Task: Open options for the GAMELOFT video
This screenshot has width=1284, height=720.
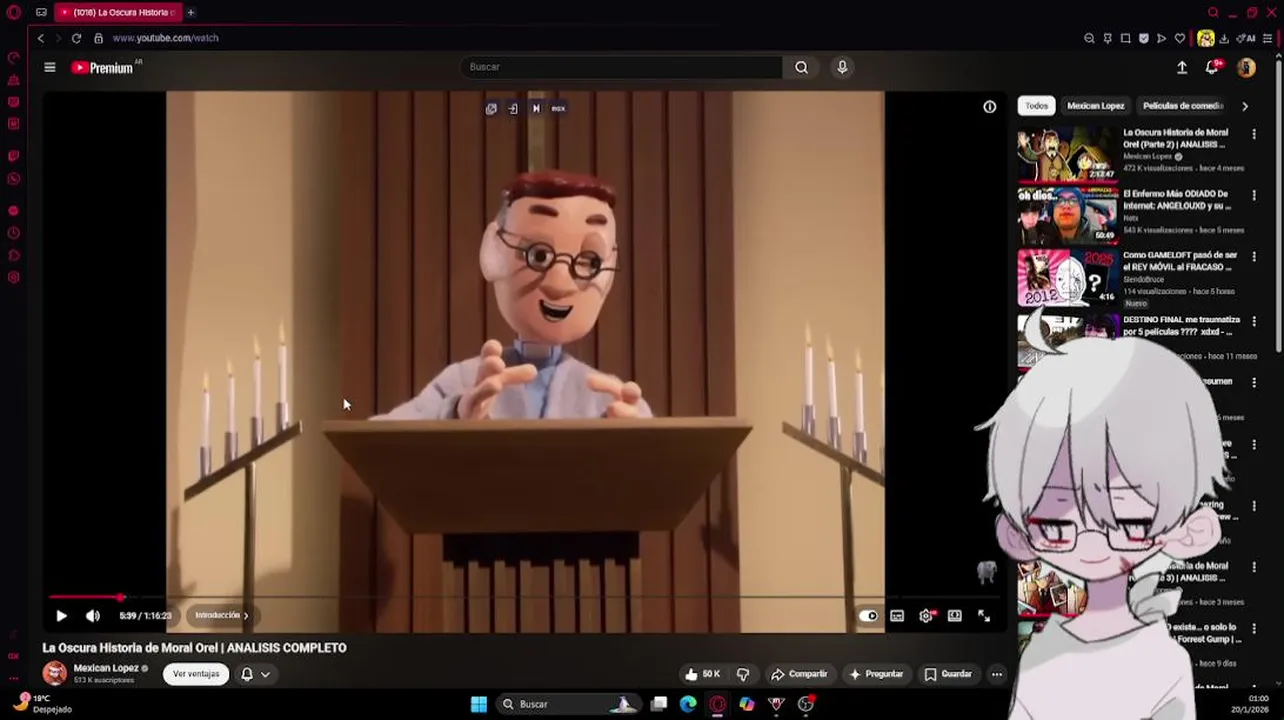Action: [x=1254, y=257]
